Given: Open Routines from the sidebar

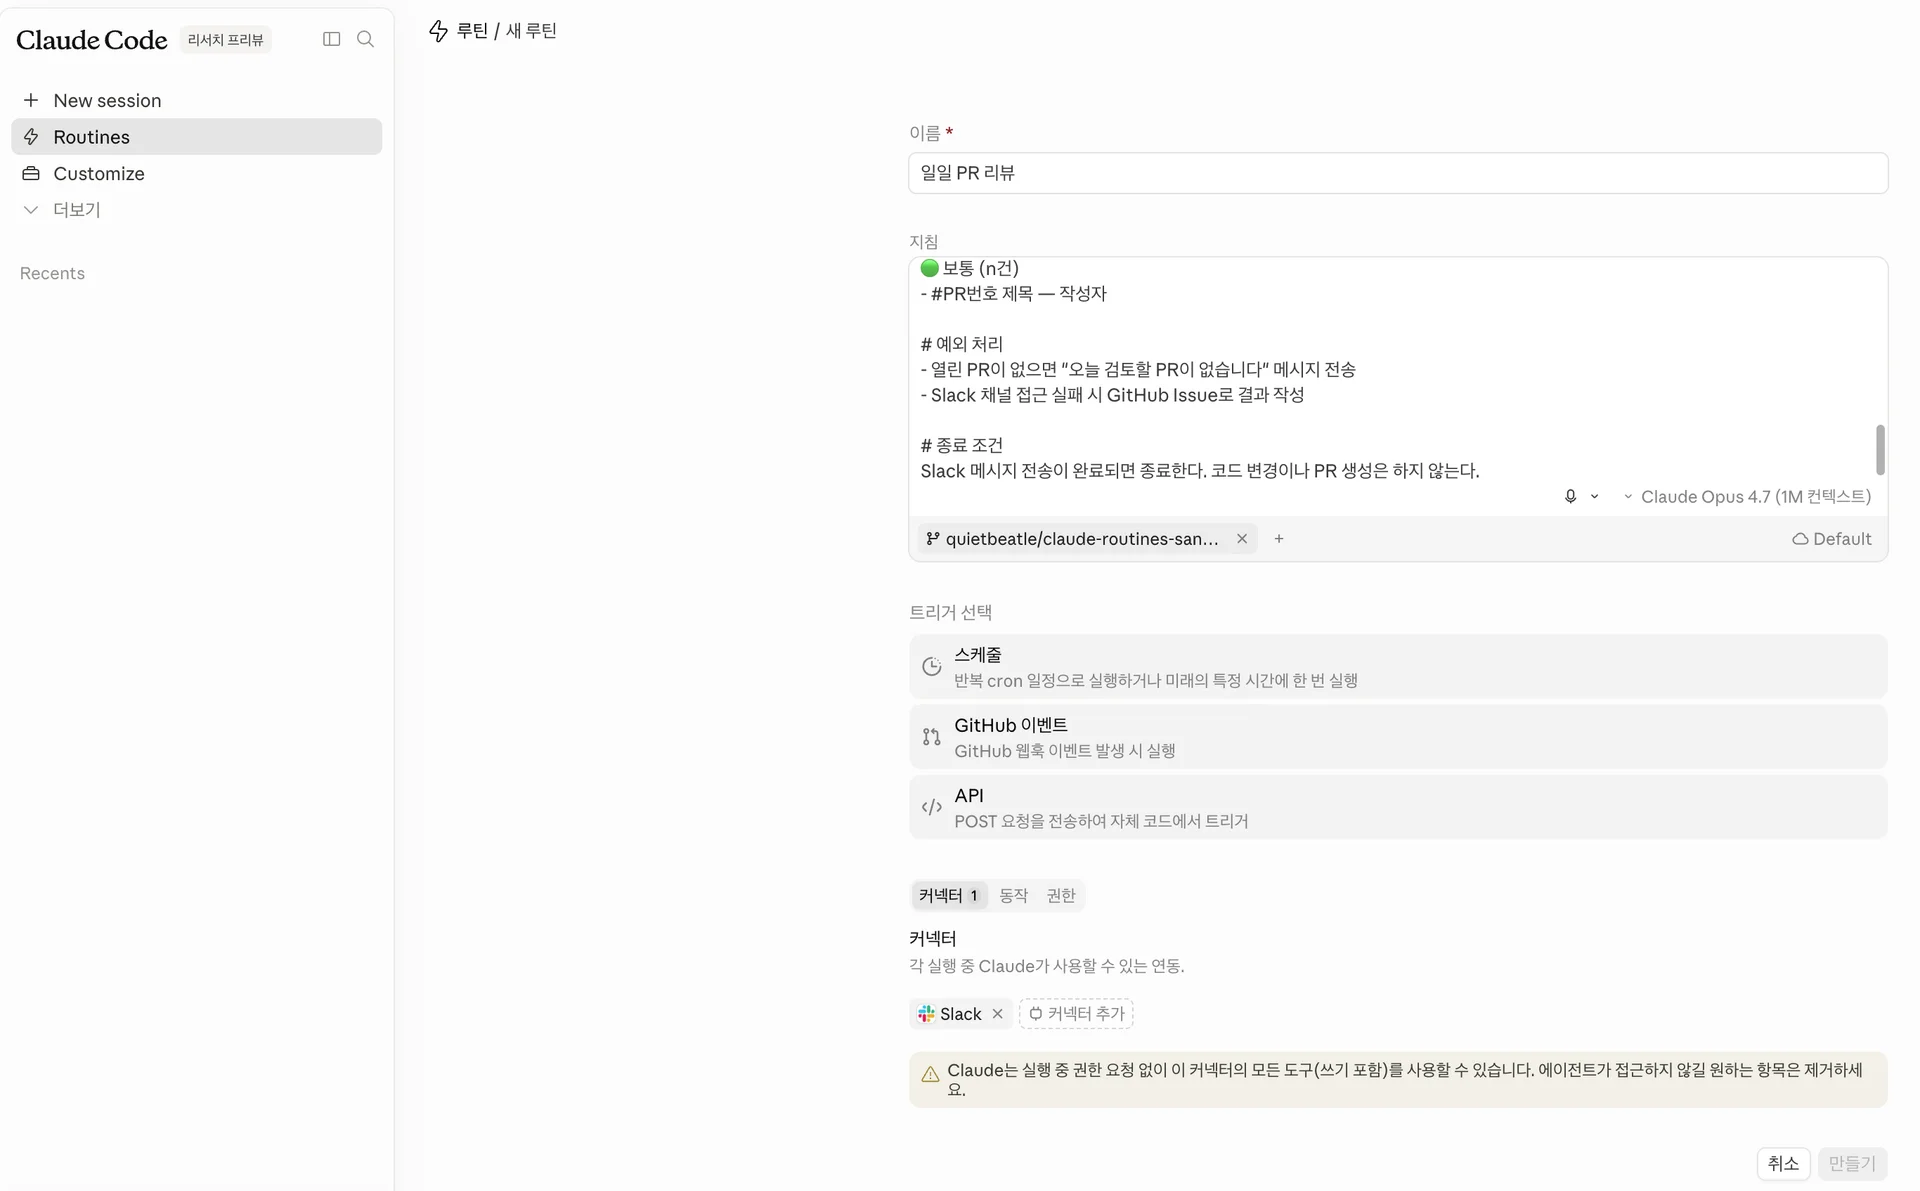Looking at the screenshot, I should 92,137.
